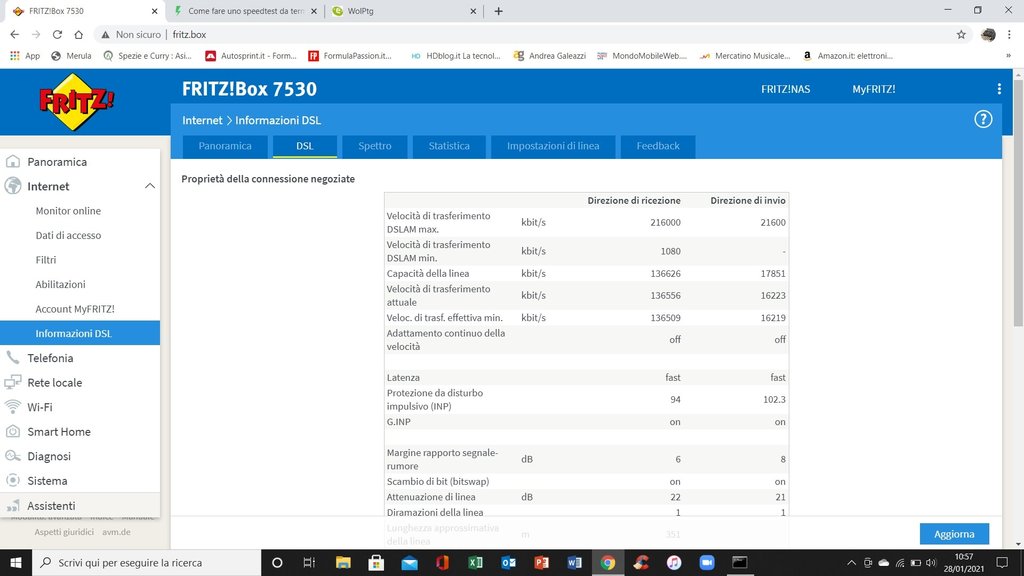Open MyFRITZ! header link

[x=873, y=89]
